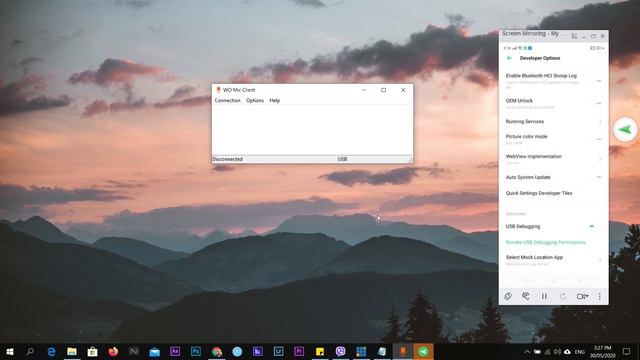Launch Adobe Premiere Pro from taskbar
The width and height of the screenshot is (640, 360).
point(299,351)
